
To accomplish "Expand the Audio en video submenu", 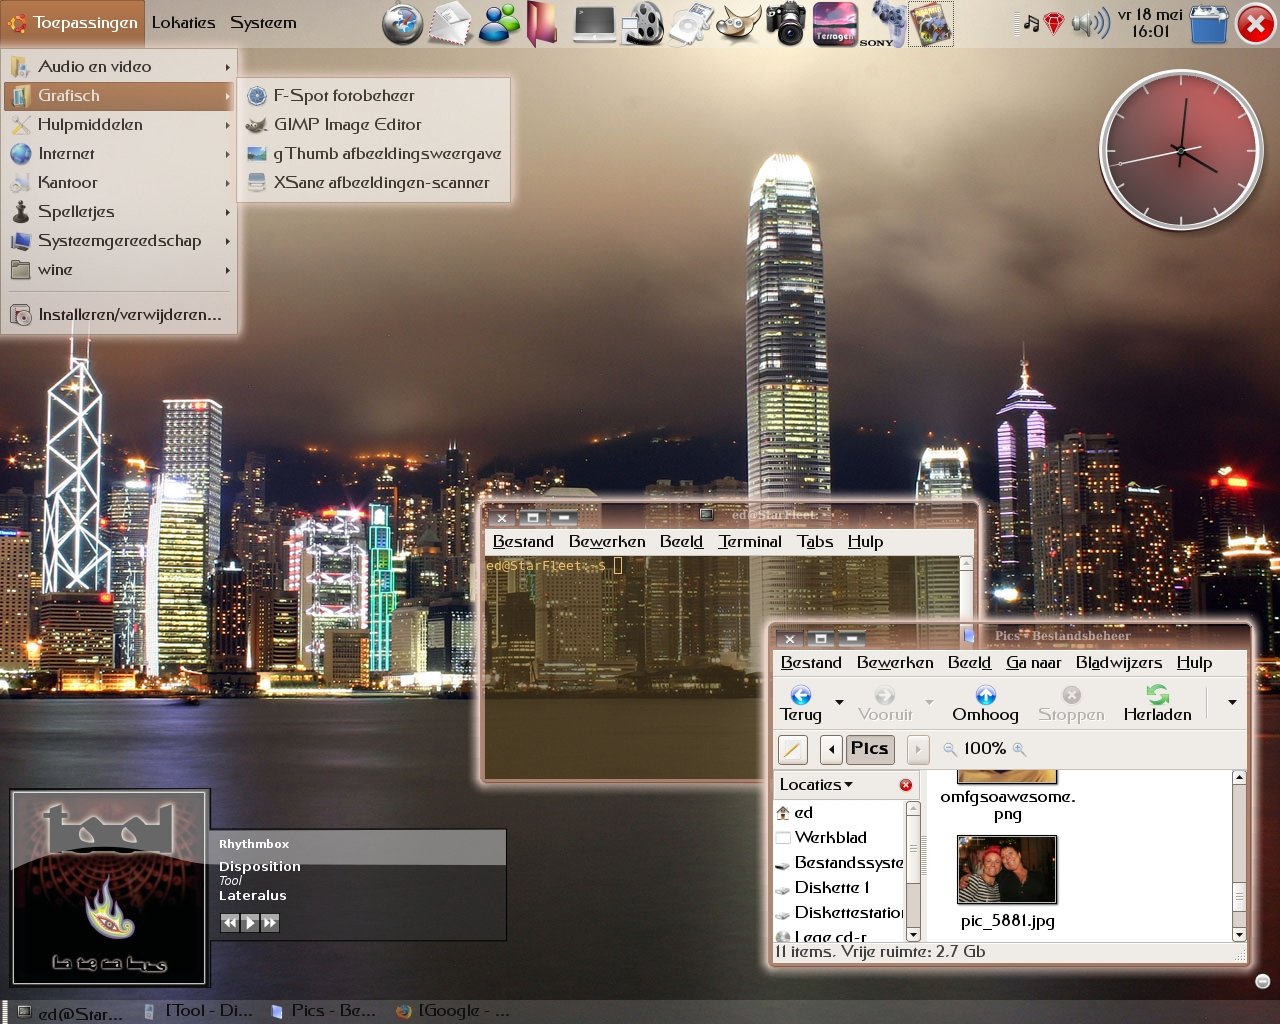I will coord(119,66).
